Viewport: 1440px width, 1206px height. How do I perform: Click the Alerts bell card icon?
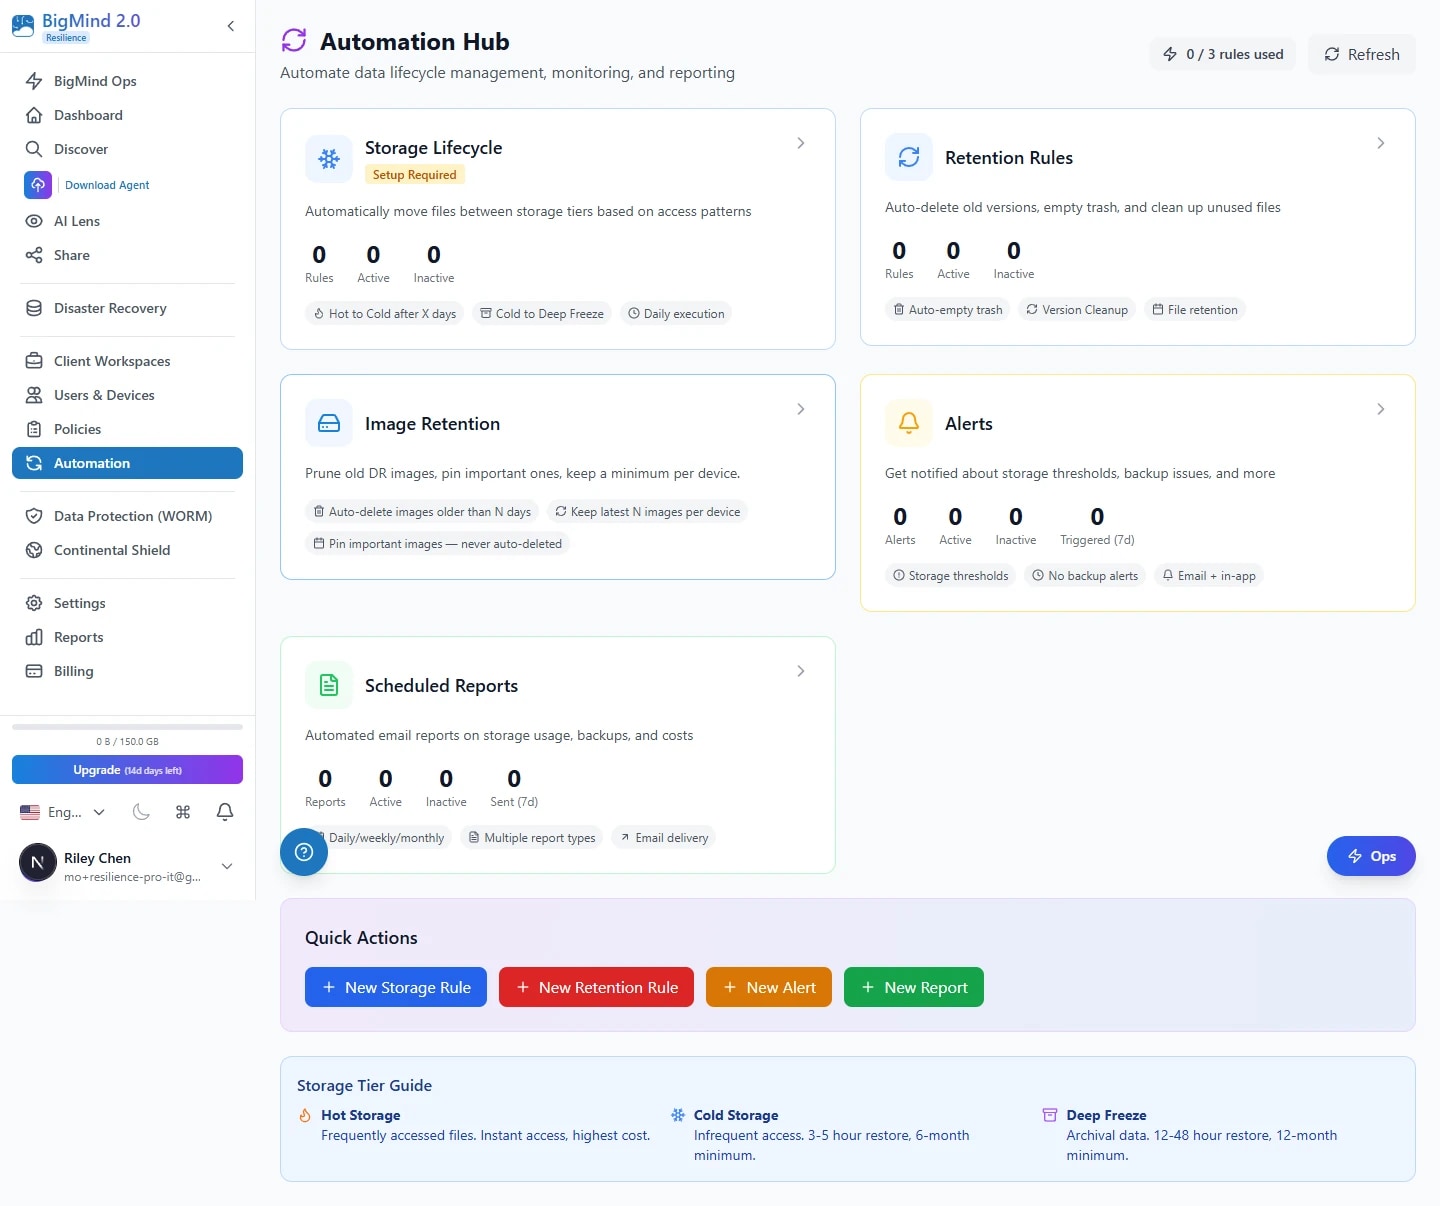[909, 423]
